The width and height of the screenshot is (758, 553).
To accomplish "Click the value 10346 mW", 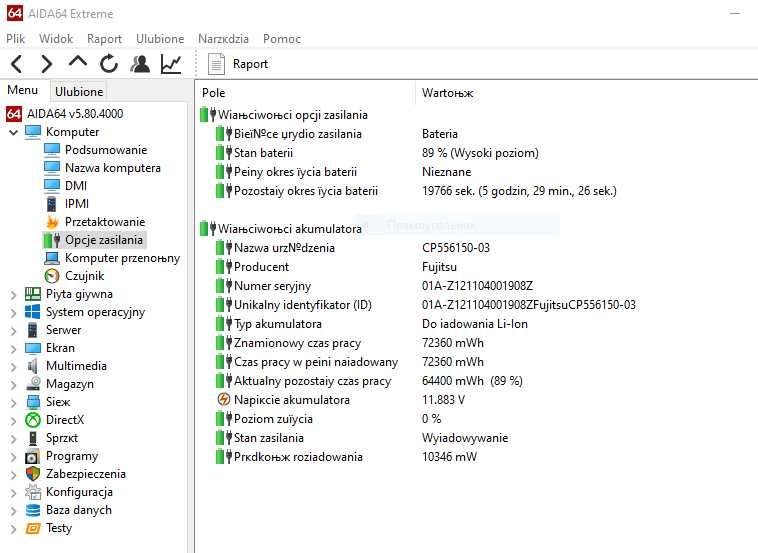I will [449, 457].
